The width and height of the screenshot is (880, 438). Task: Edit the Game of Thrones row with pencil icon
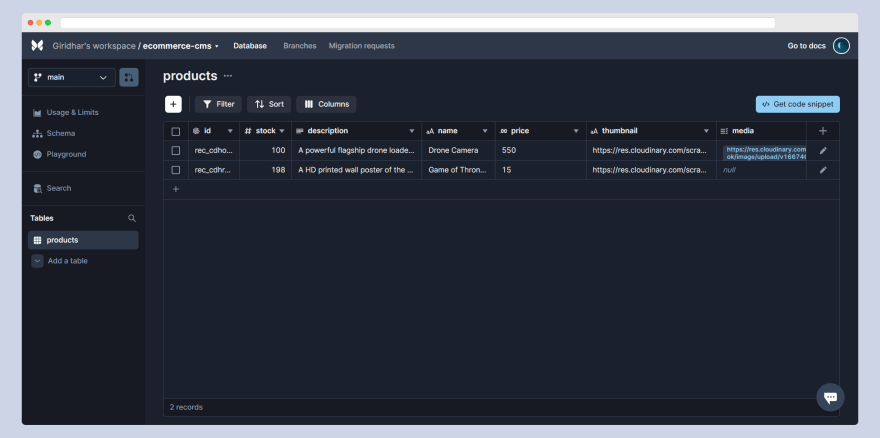[823, 170]
